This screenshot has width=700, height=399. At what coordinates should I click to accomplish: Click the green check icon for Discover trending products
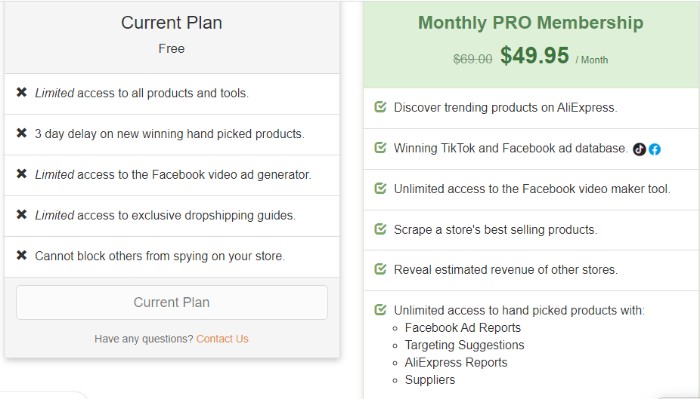coord(380,107)
